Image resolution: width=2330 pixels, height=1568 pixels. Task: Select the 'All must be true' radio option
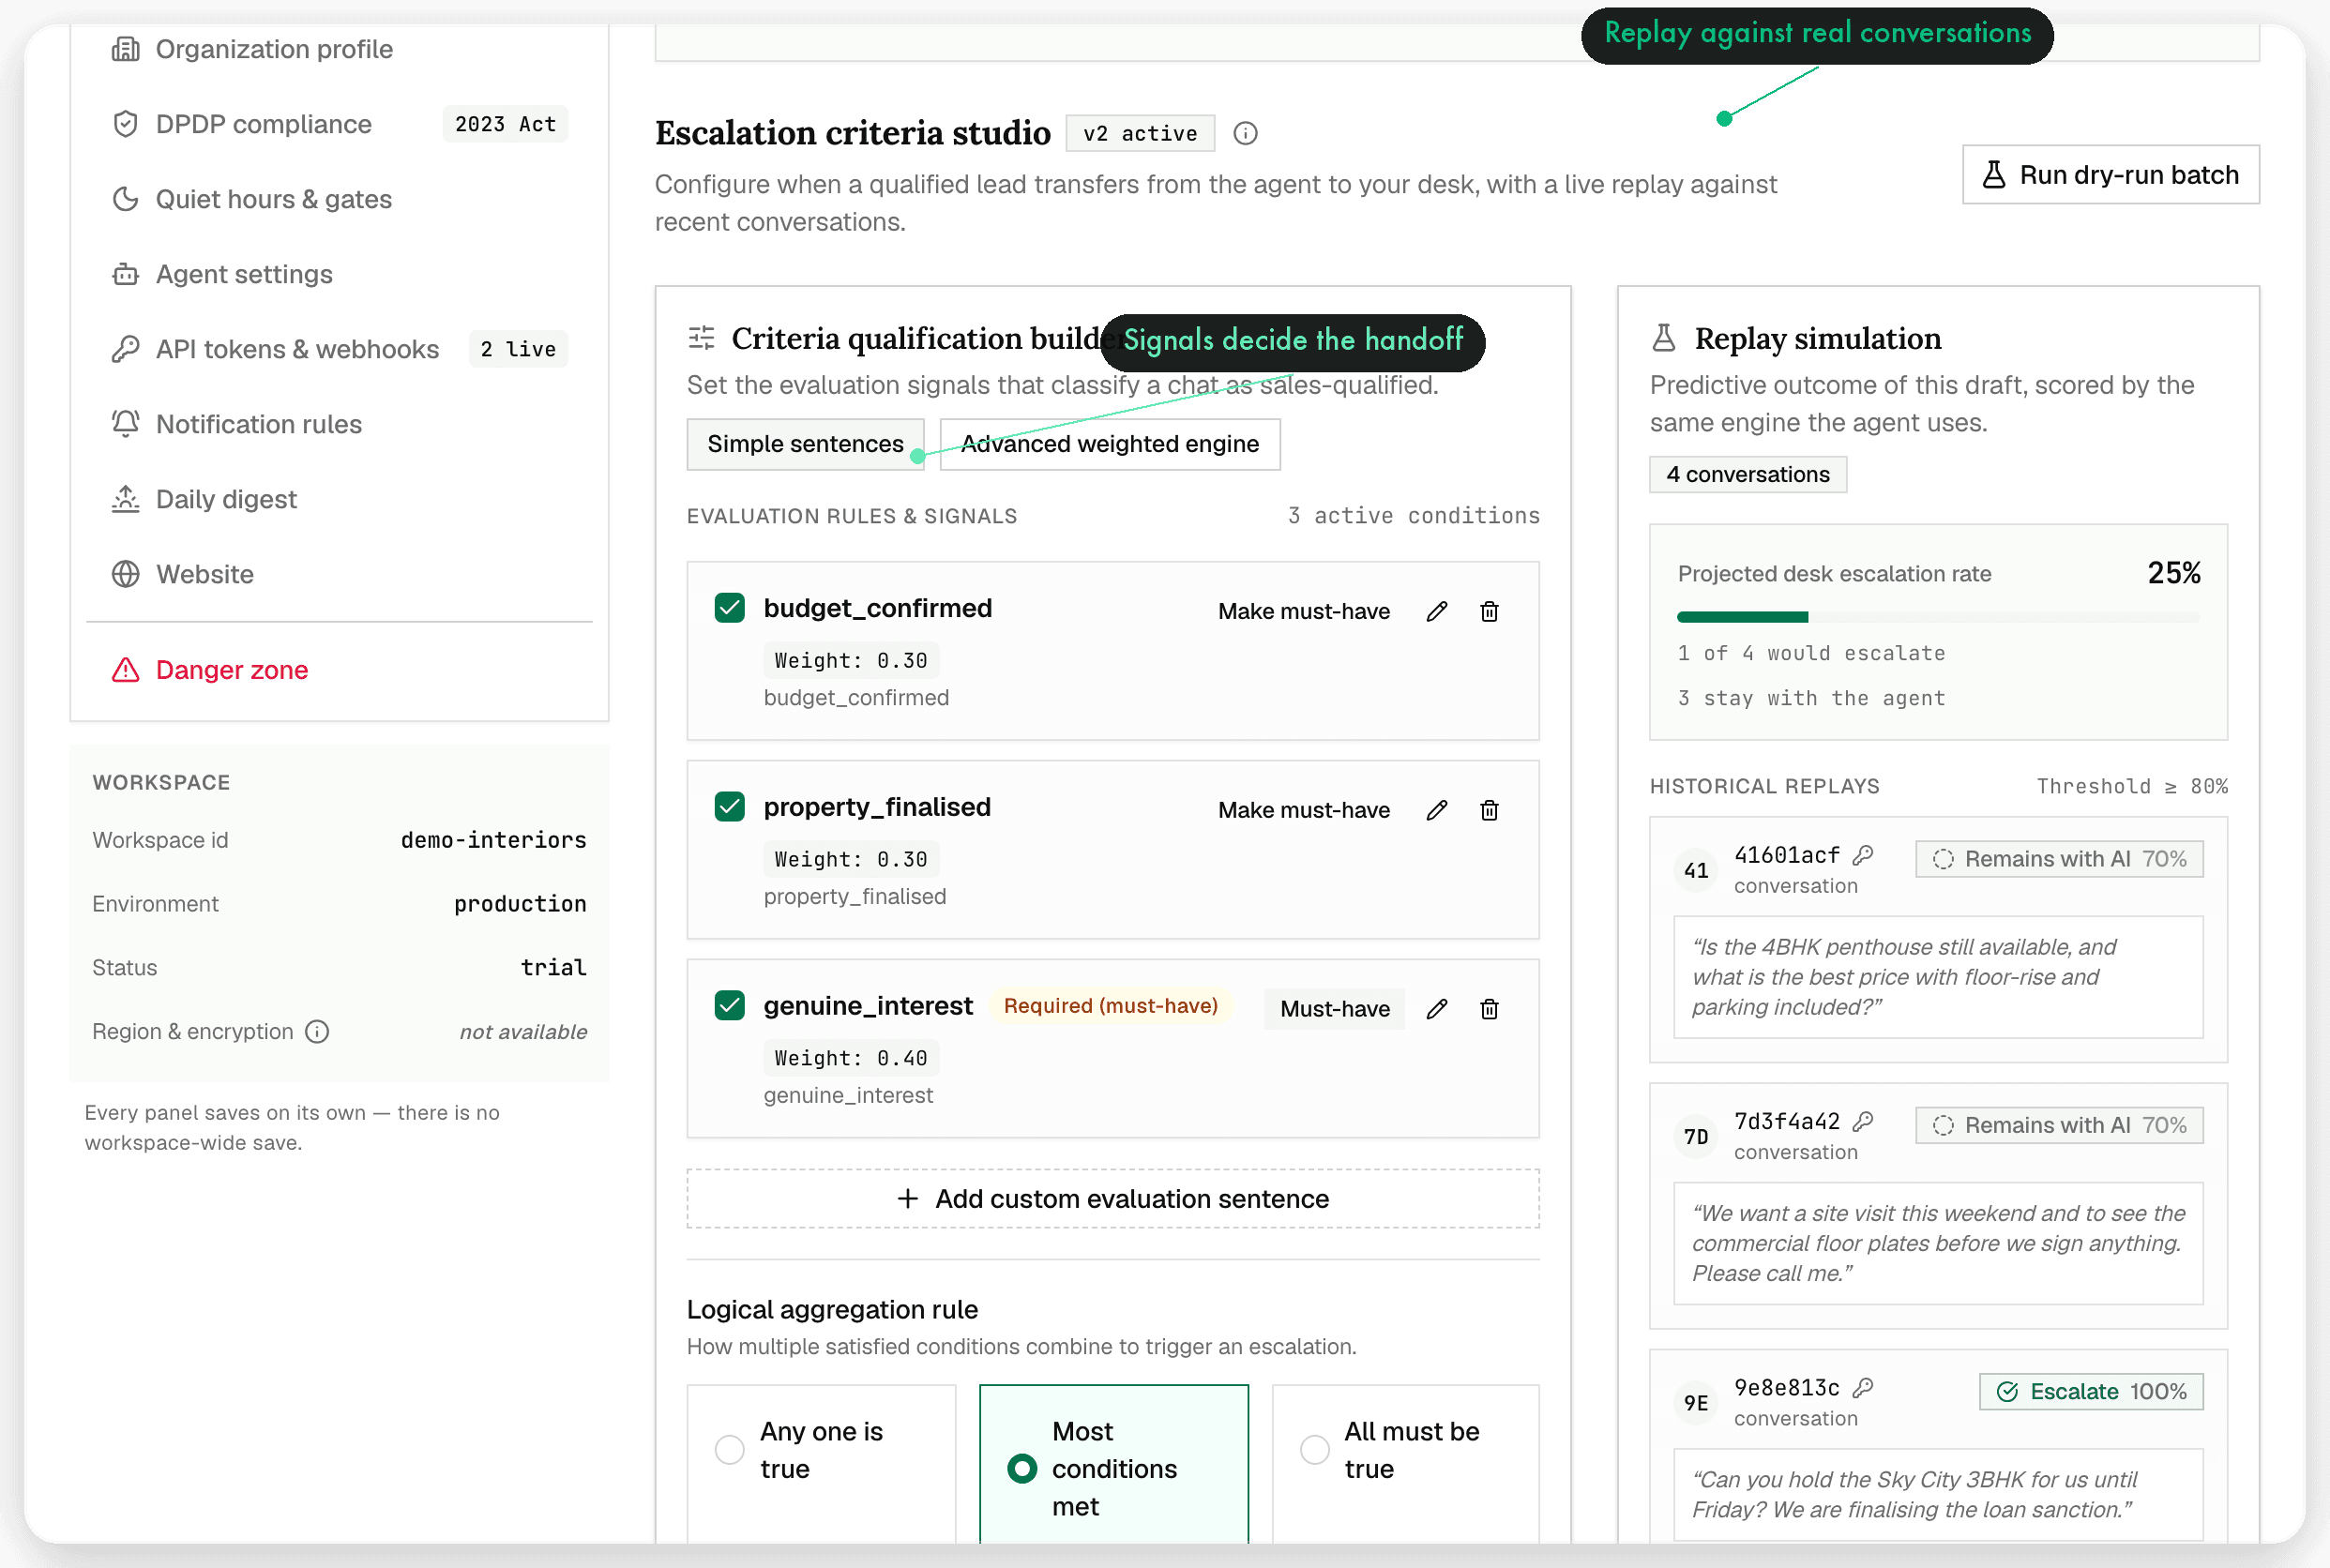(1315, 1449)
